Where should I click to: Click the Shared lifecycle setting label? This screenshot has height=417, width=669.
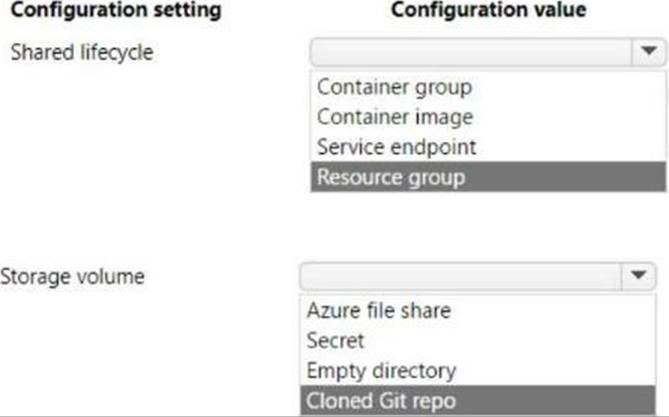point(82,53)
